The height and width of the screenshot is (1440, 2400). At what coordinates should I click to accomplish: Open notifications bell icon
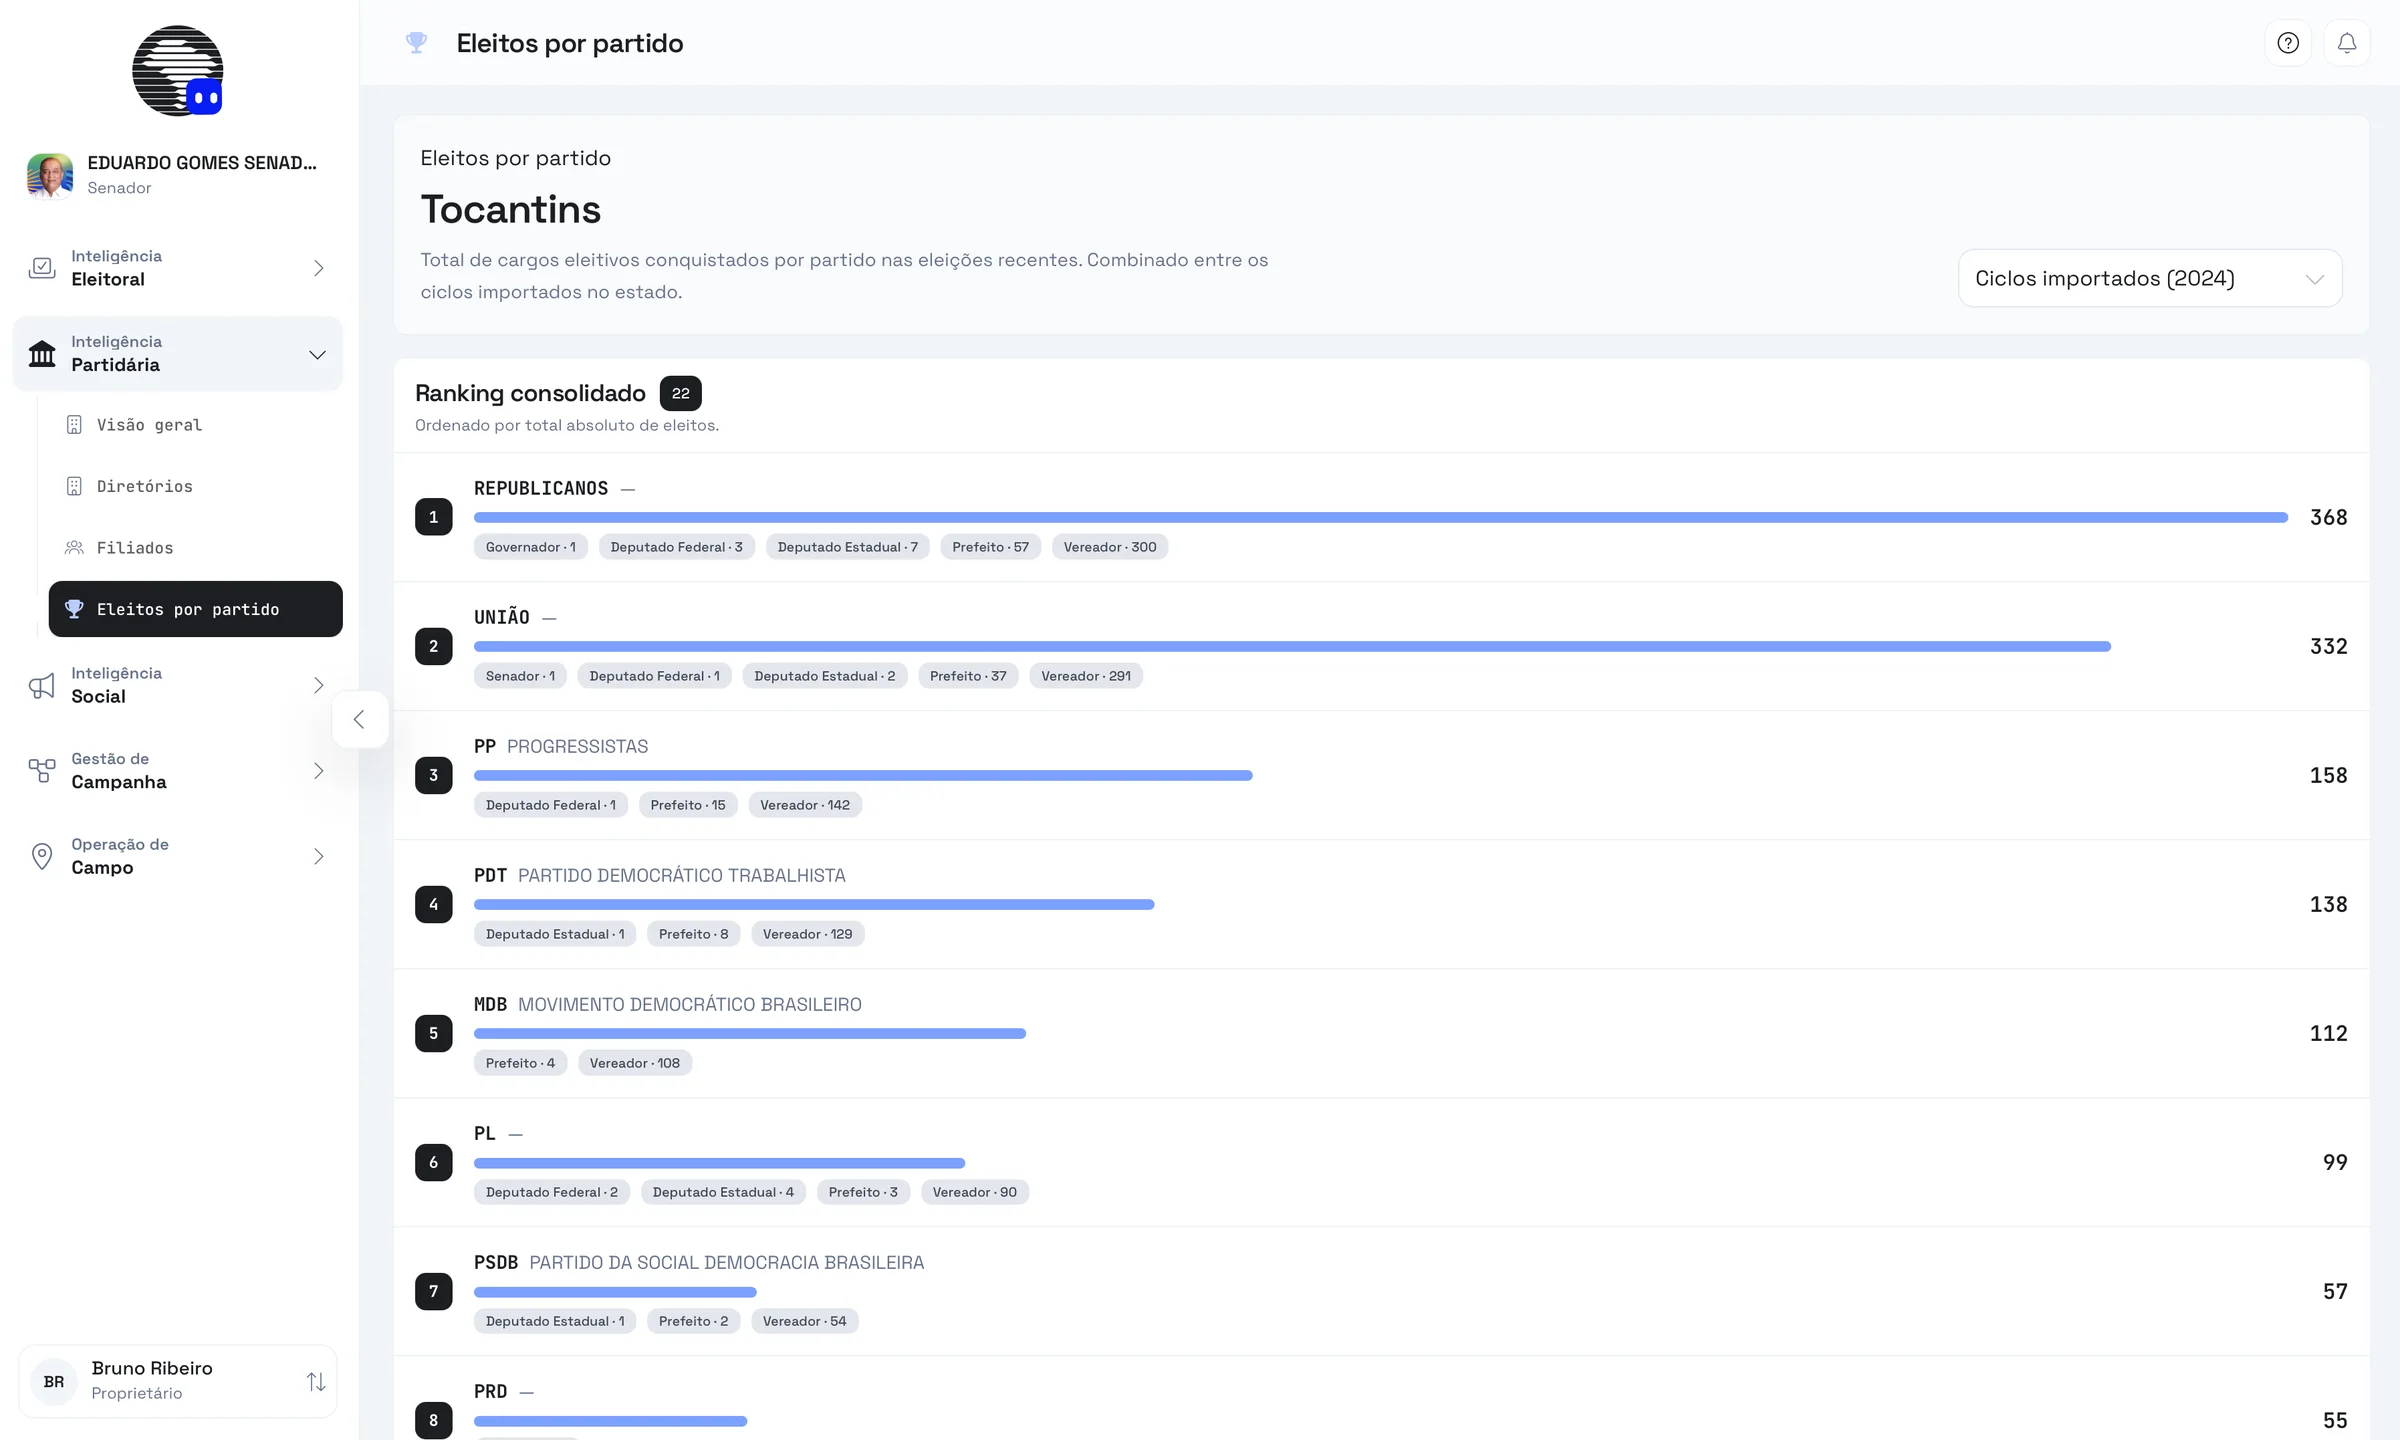[x=2347, y=43]
